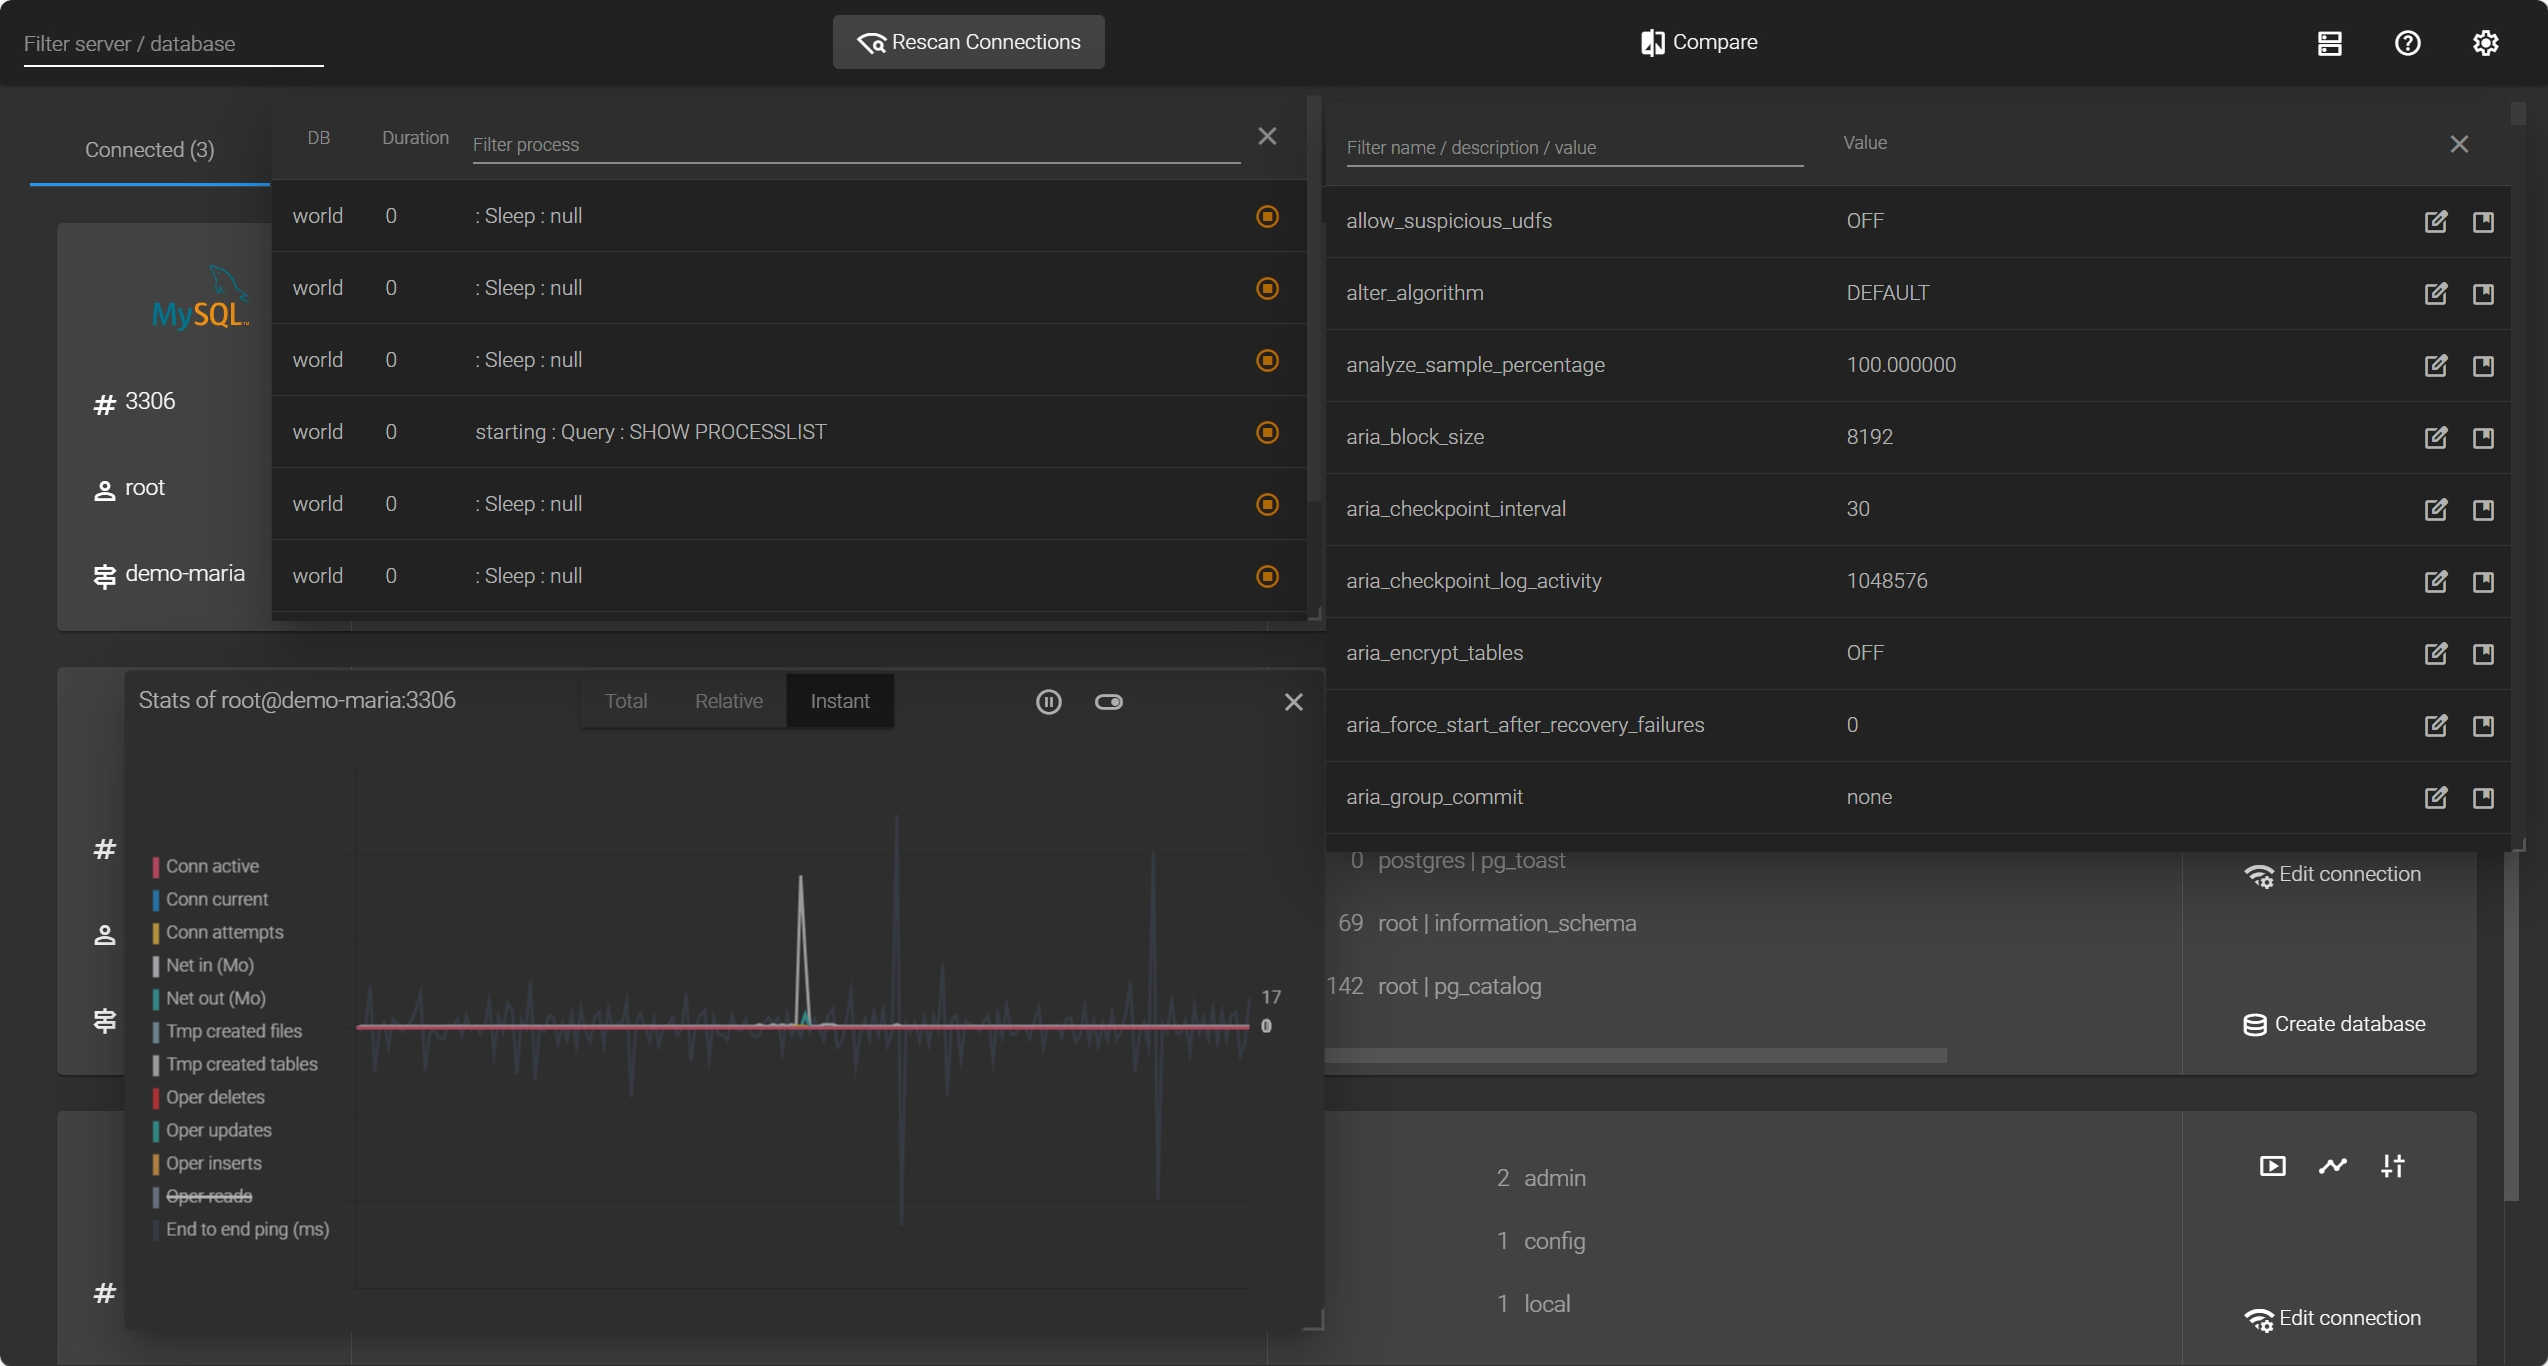
Task: Open variables sliders icon for connection
Action: coord(2393,1166)
